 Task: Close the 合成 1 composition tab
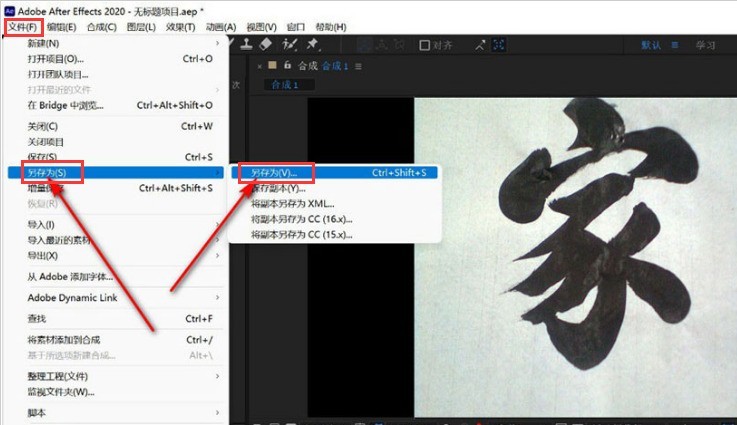[259, 66]
